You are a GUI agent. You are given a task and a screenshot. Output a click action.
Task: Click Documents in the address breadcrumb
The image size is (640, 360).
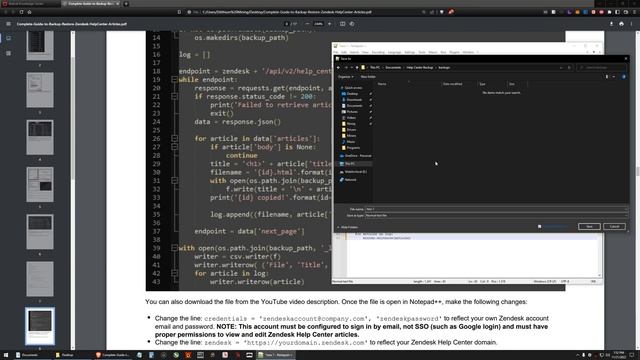click(393, 68)
